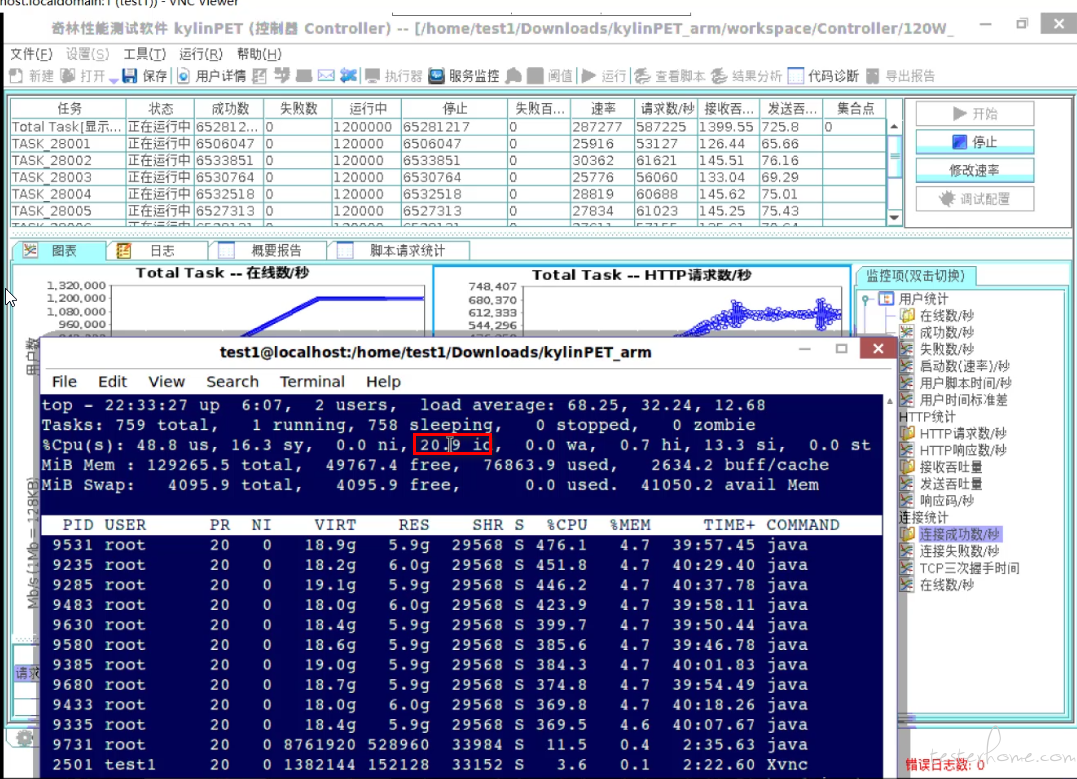
Task: Click the 执行器 monitor icon in toolbar
Action: pyautogui.click(x=372, y=76)
